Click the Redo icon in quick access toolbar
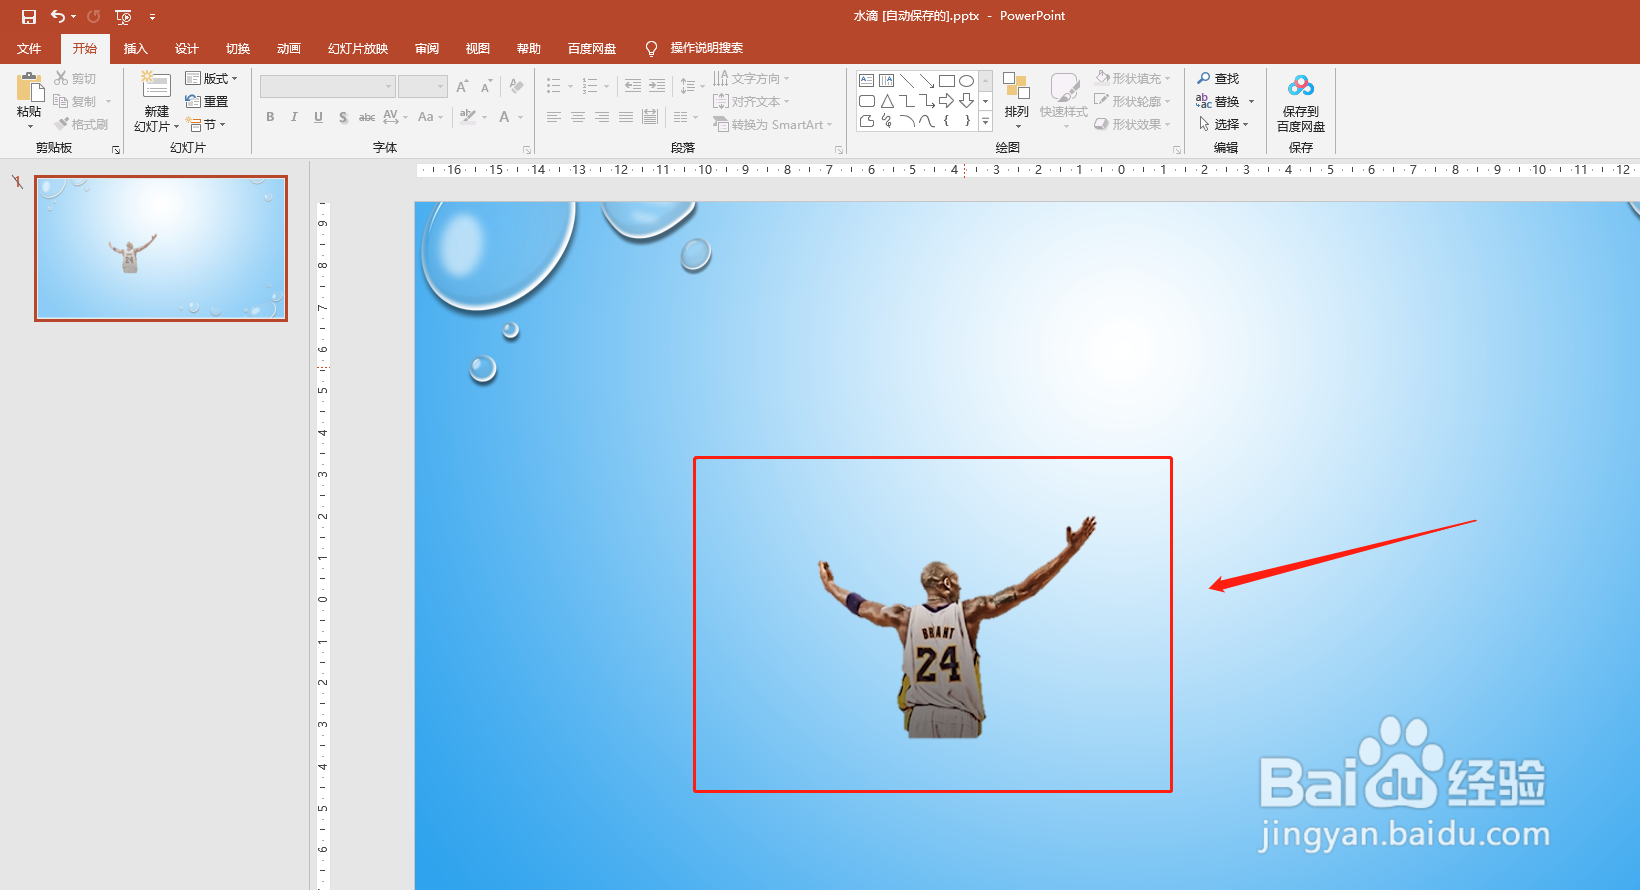 click(94, 17)
